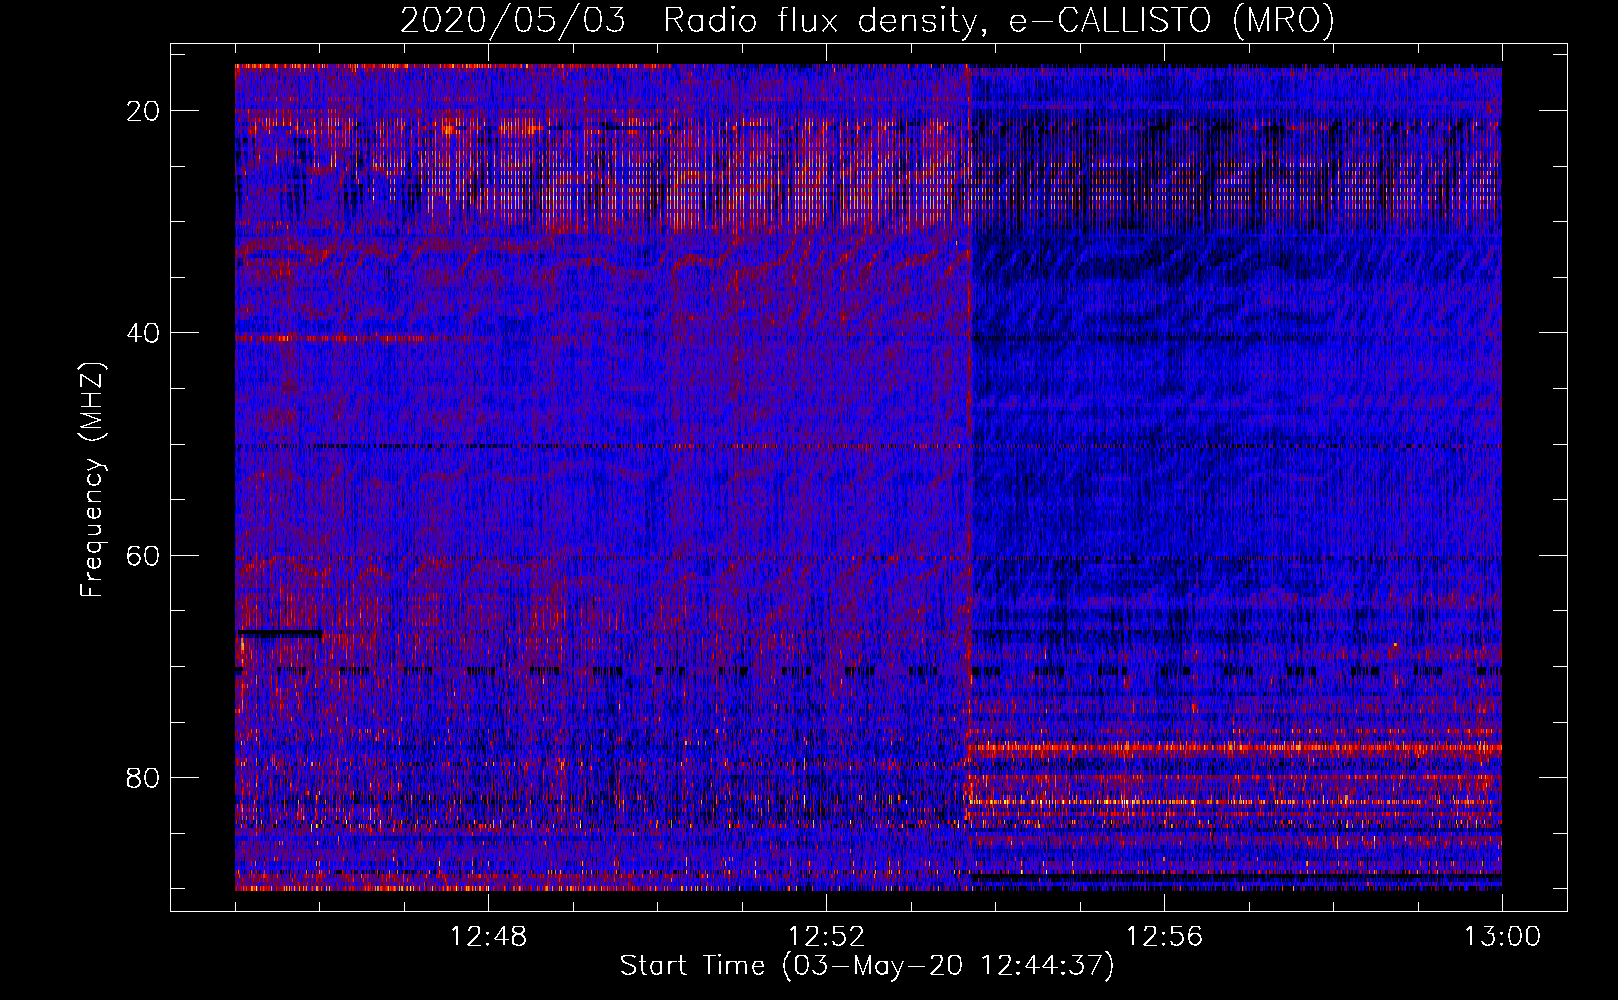Click the "Start Time (03-May-20 12:44:37)" label

(x=866, y=966)
